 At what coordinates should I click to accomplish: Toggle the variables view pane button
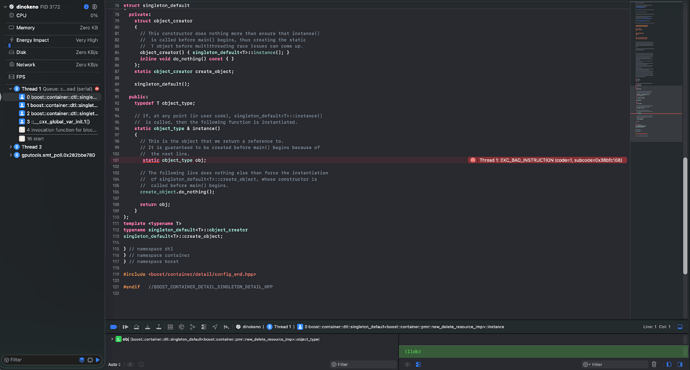click(669, 364)
